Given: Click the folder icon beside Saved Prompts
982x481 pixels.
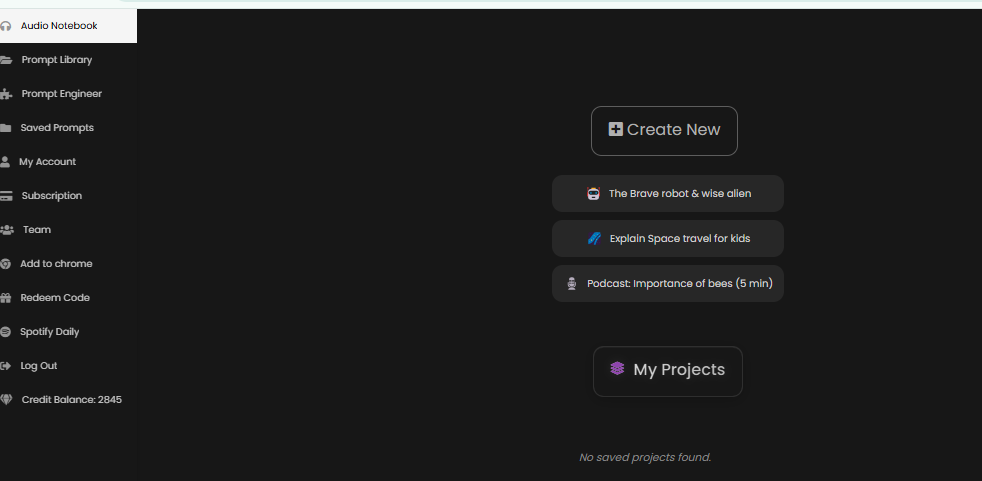Looking at the screenshot, I should [x=6, y=128].
